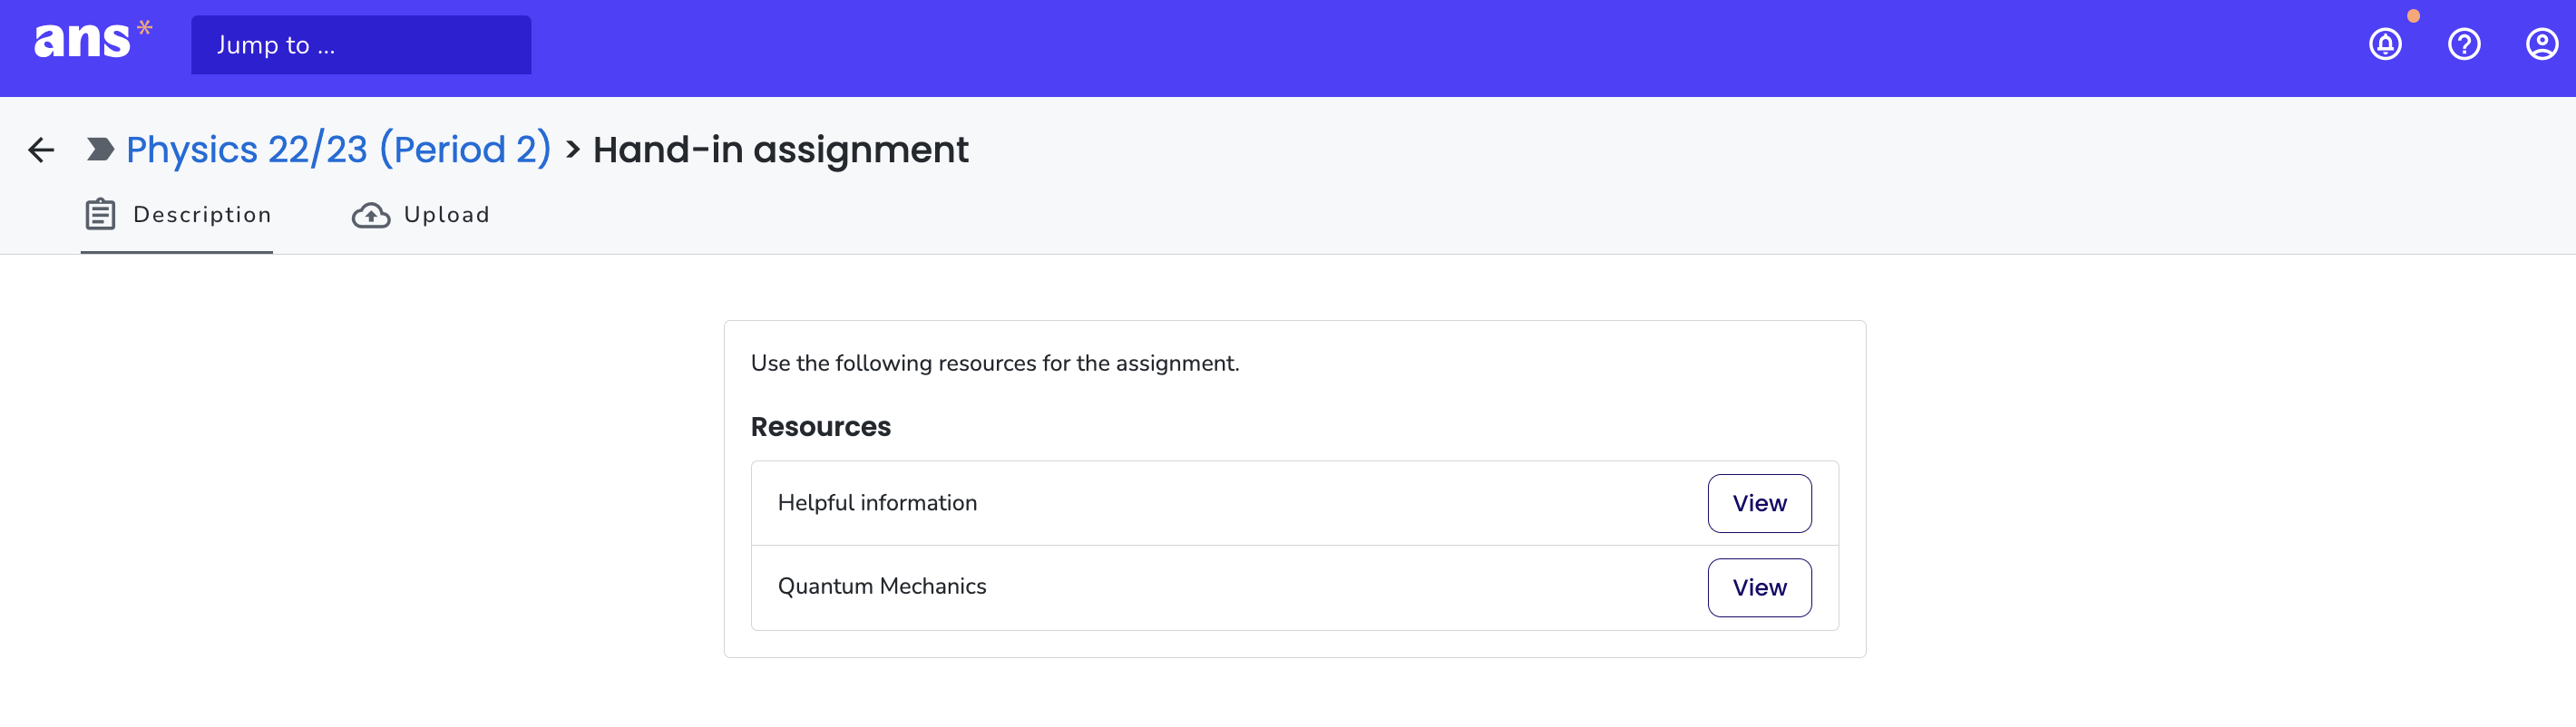Stay on the Description tab

(203, 214)
